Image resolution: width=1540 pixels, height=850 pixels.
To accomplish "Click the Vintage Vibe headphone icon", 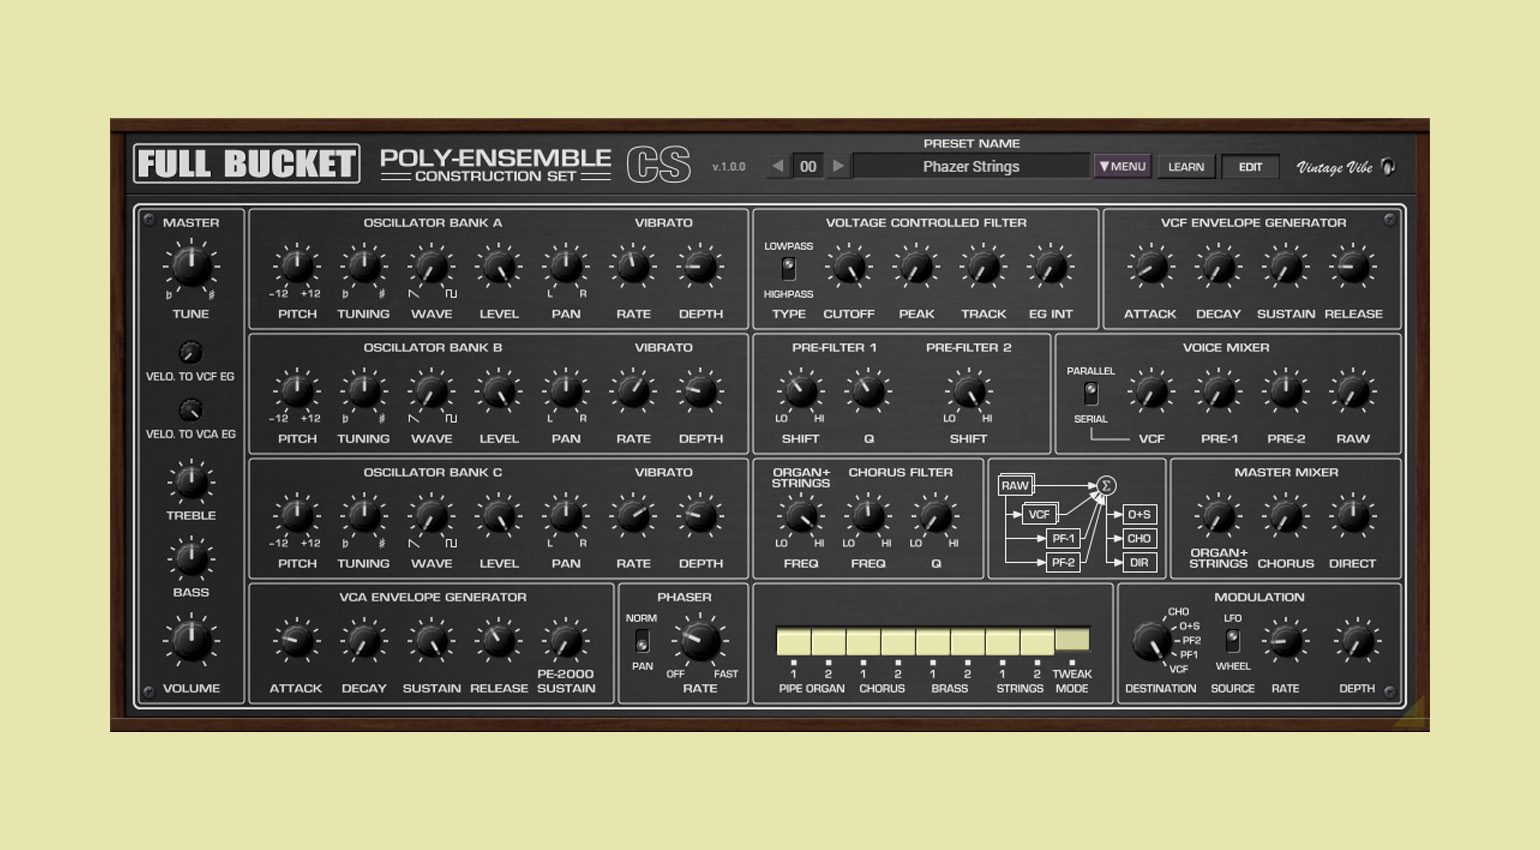I will (x=1388, y=166).
